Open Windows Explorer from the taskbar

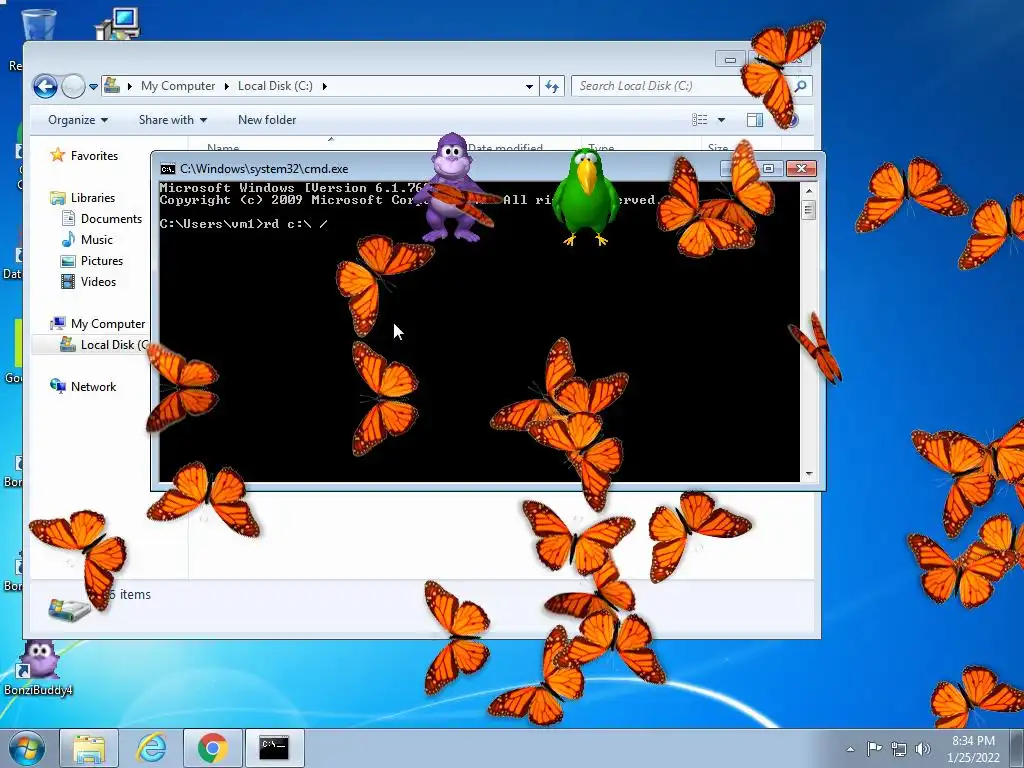pyautogui.click(x=89, y=748)
